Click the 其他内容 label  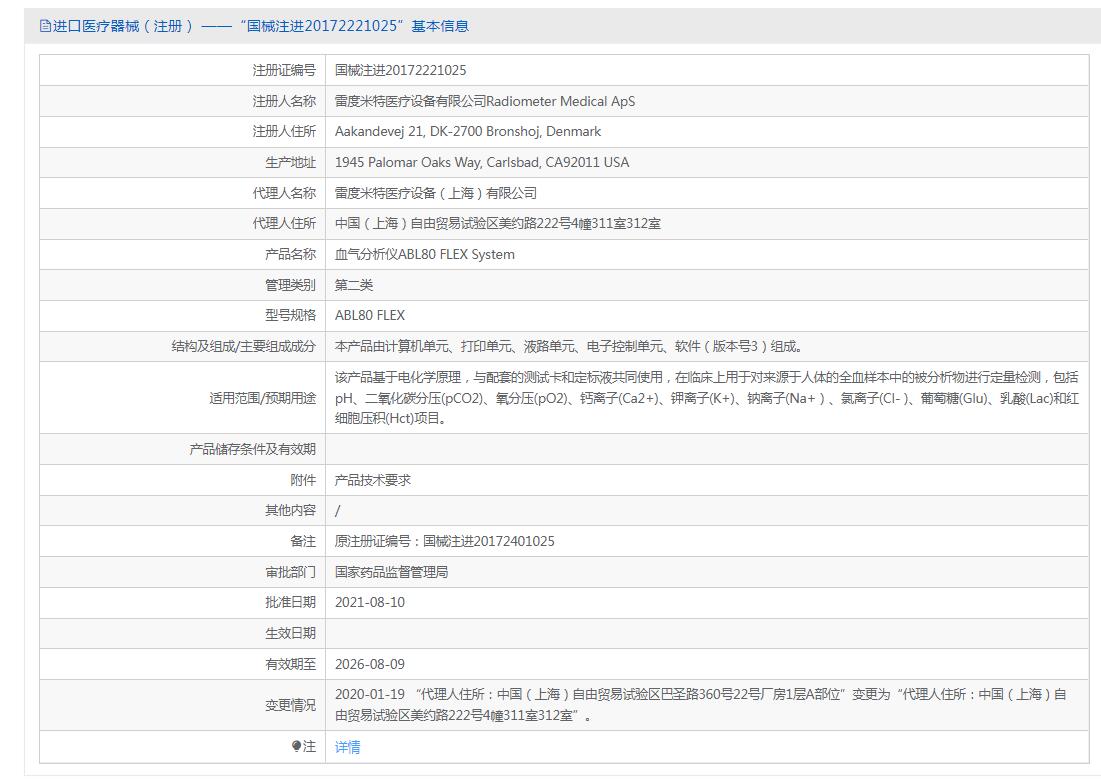tap(291, 510)
